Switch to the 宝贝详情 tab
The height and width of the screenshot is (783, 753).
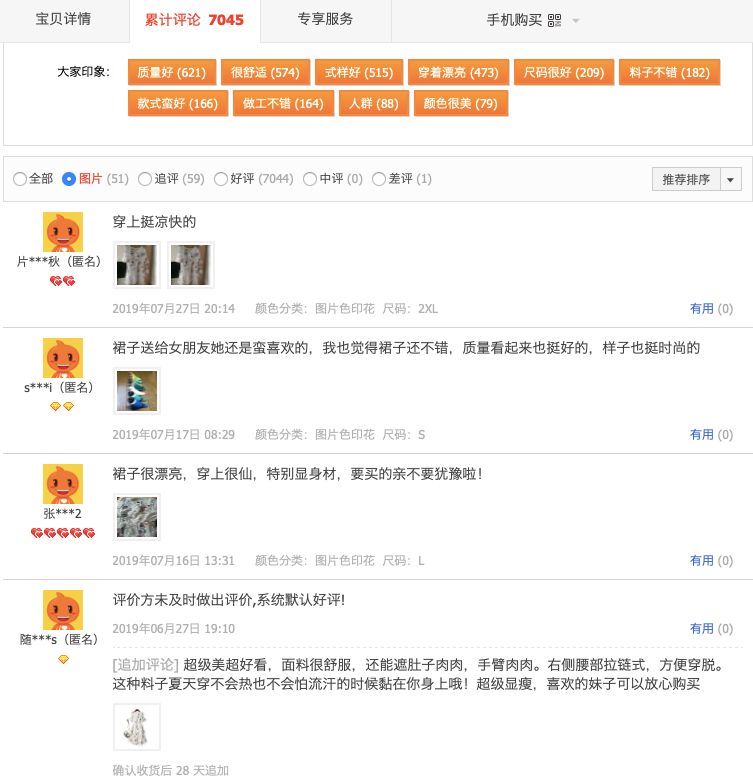(x=63, y=19)
